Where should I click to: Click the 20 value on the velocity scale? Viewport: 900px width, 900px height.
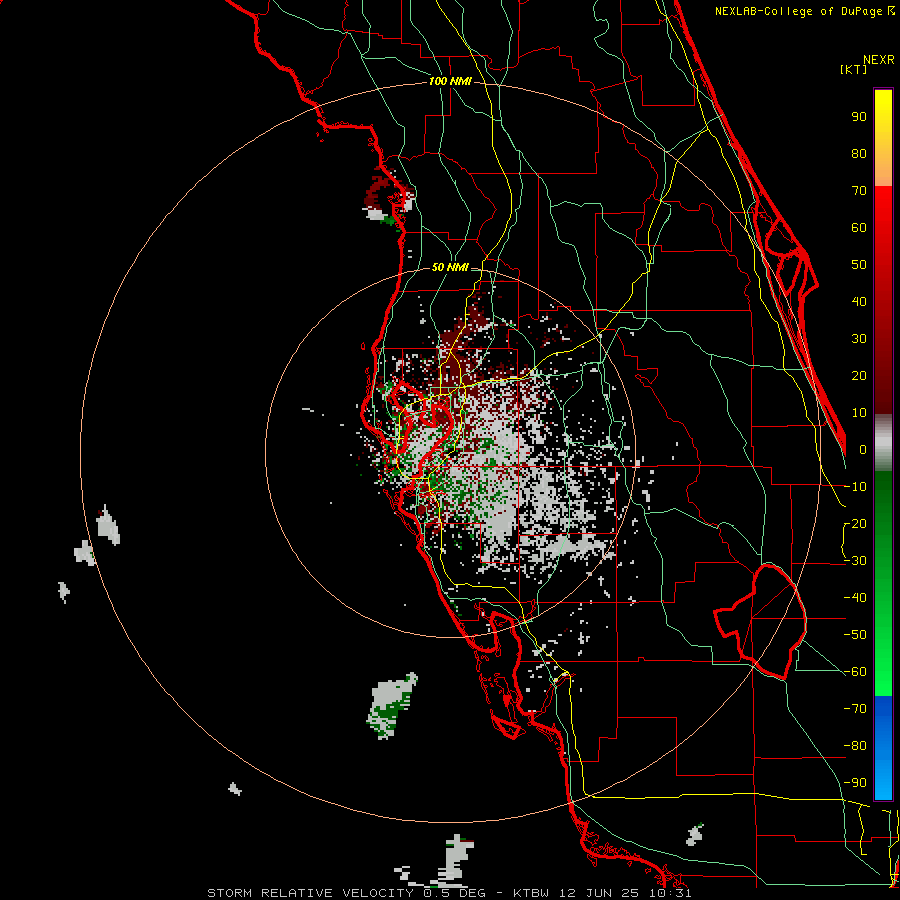click(859, 376)
